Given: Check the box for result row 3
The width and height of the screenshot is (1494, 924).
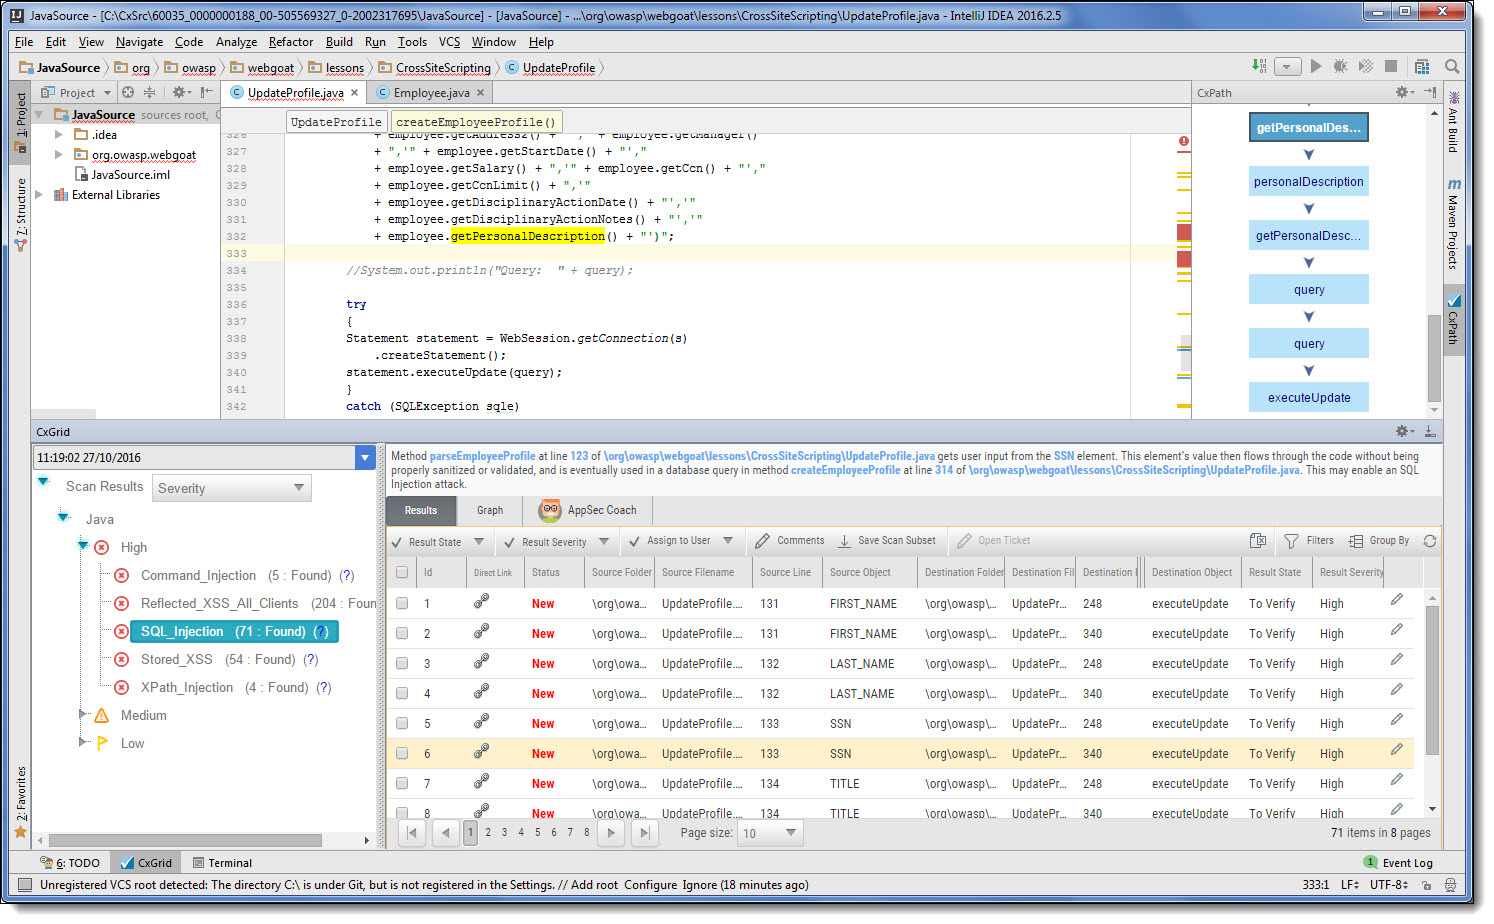Looking at the screenshot, I should tap(402, 663).
